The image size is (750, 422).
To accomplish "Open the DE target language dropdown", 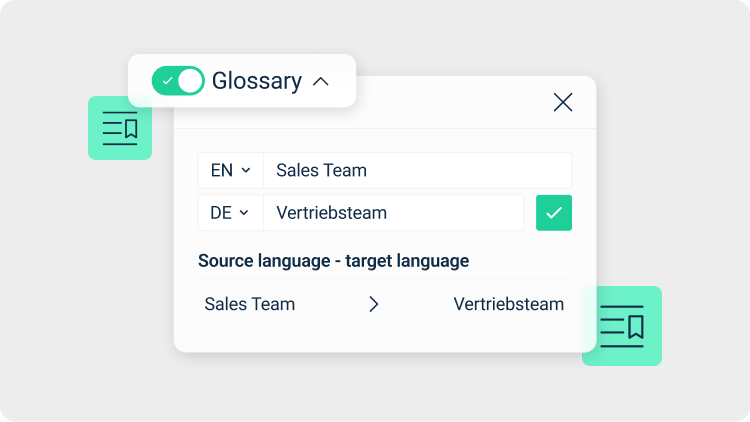I will pos(230,212).
